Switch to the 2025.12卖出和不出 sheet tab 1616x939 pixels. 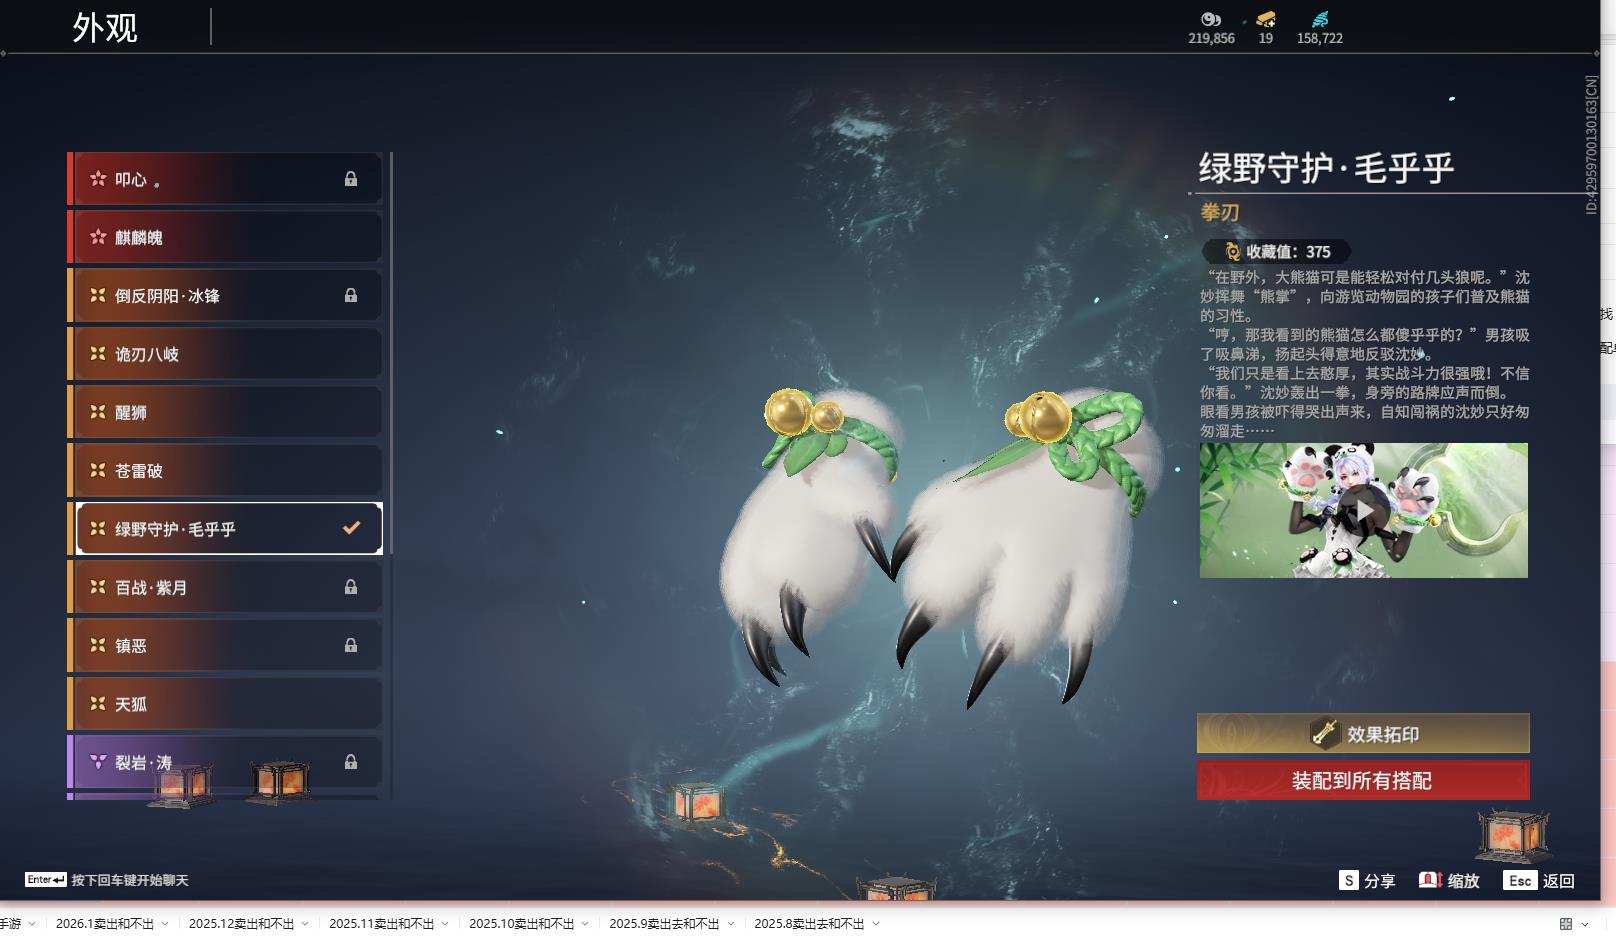[x=242, y=924]
